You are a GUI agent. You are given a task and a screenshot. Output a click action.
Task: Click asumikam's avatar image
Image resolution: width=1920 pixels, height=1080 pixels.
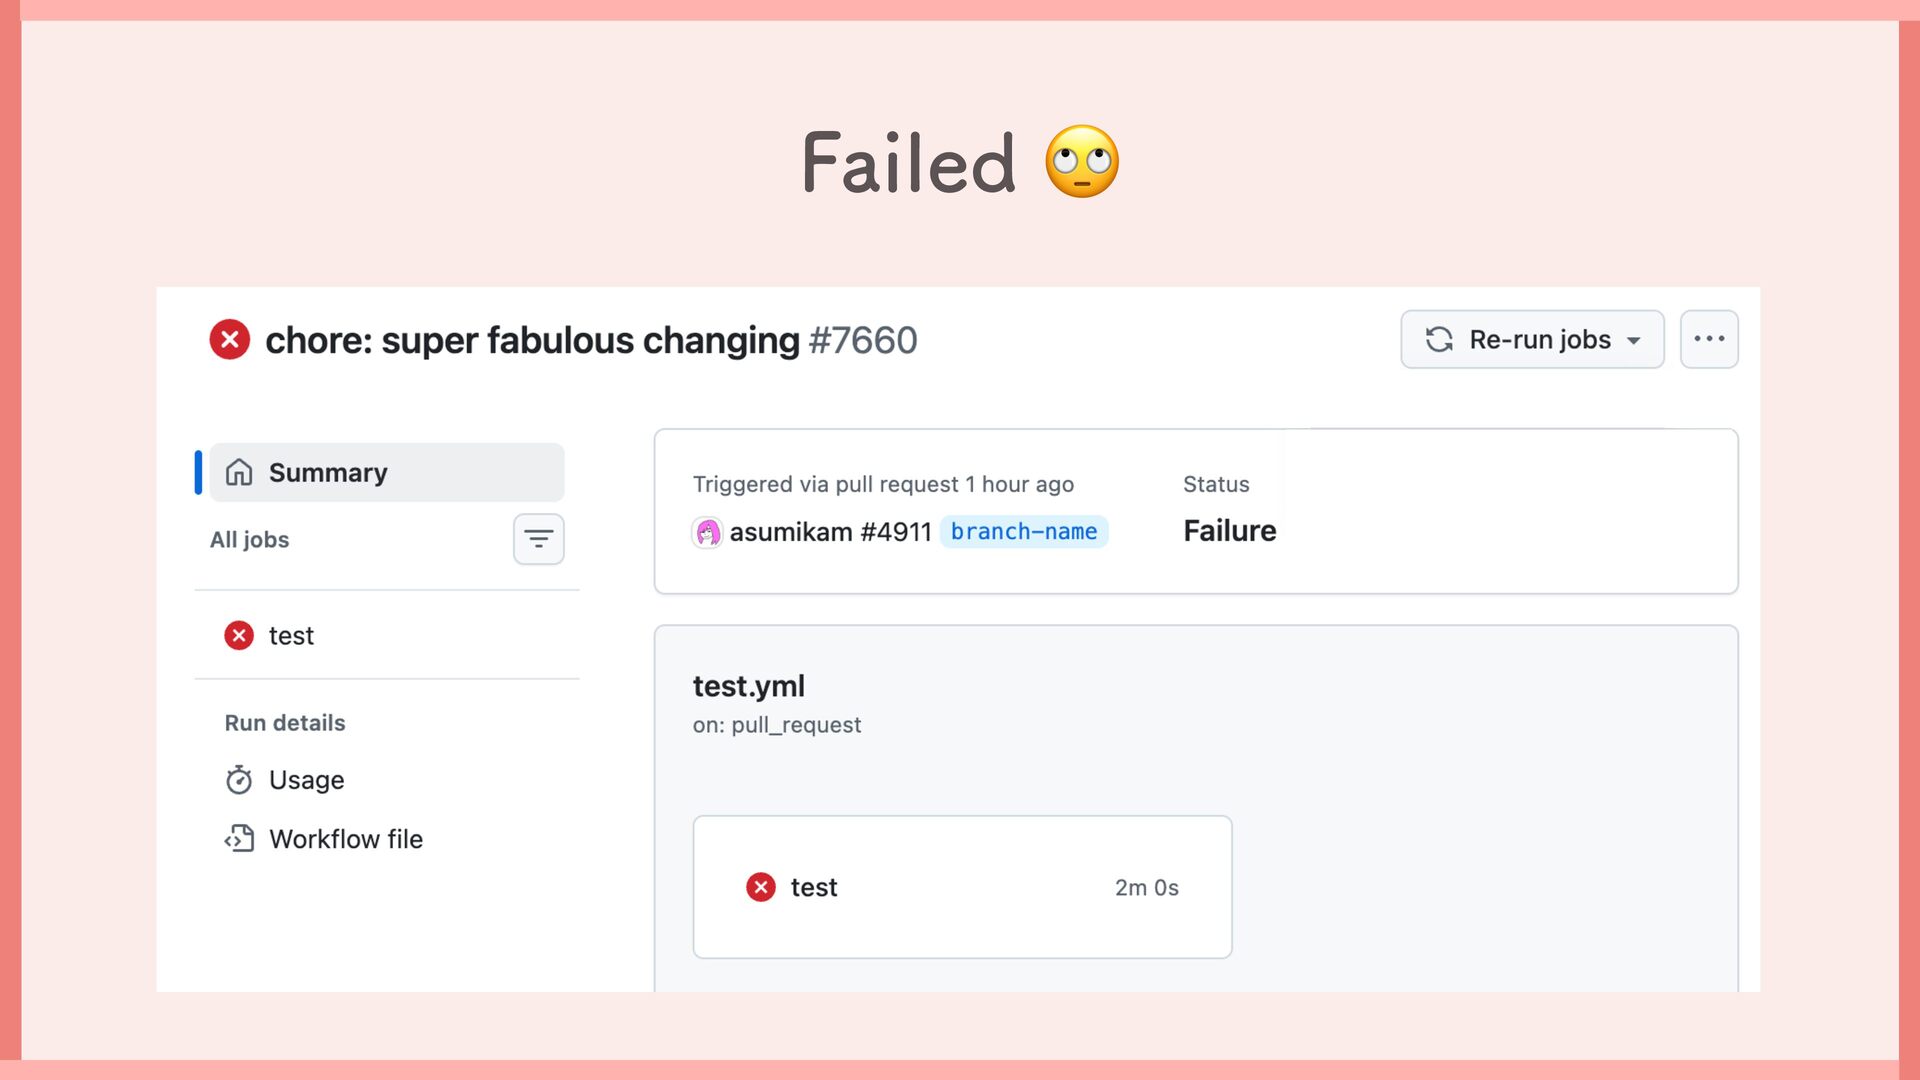pos(707,532)
